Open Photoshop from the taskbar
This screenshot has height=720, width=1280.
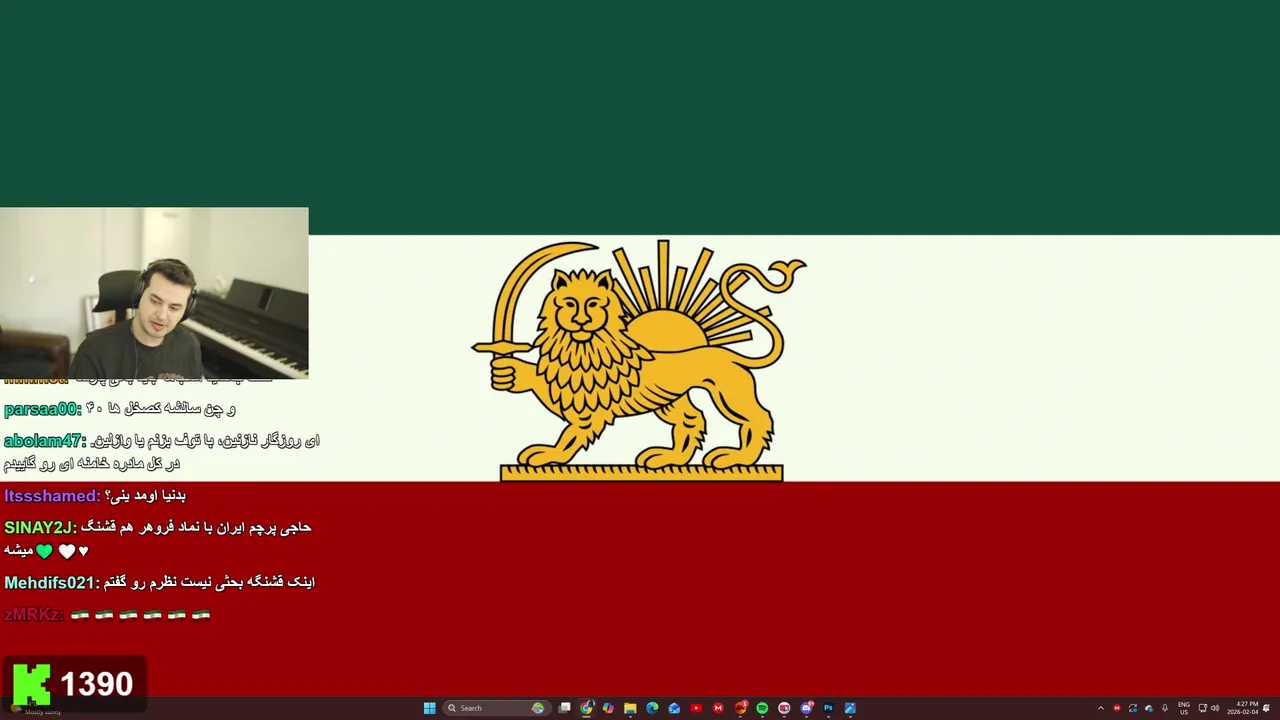coord(828,708)
